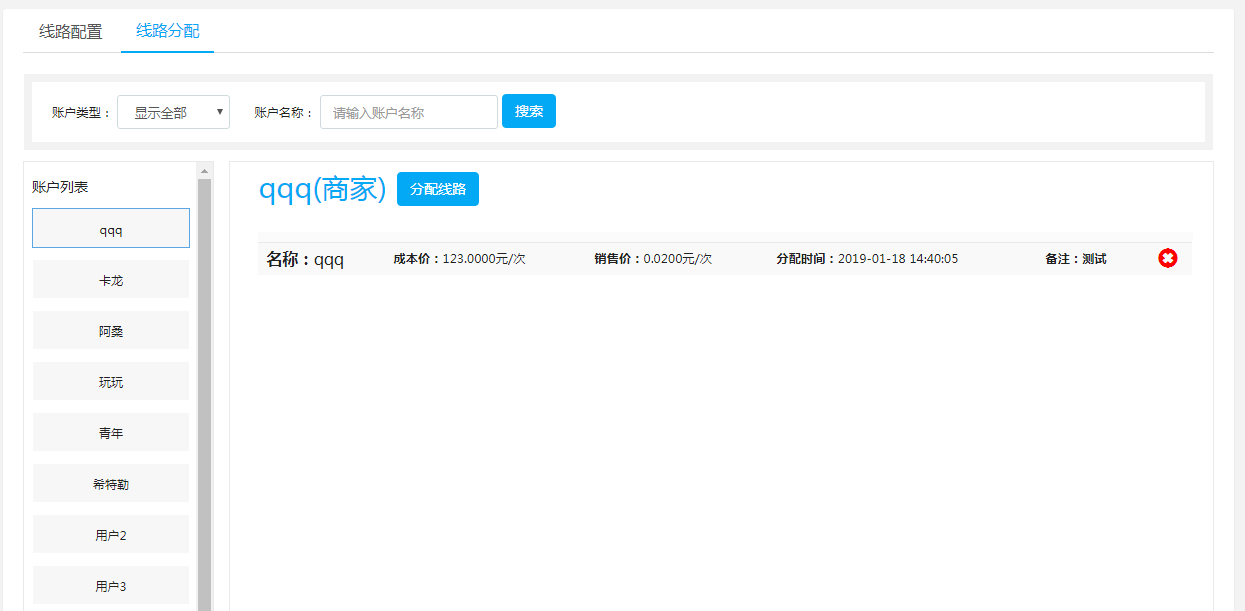The width and height of the screenshot is (1245, 611).
Task: Open the 用户3 account
Action: 111,585
